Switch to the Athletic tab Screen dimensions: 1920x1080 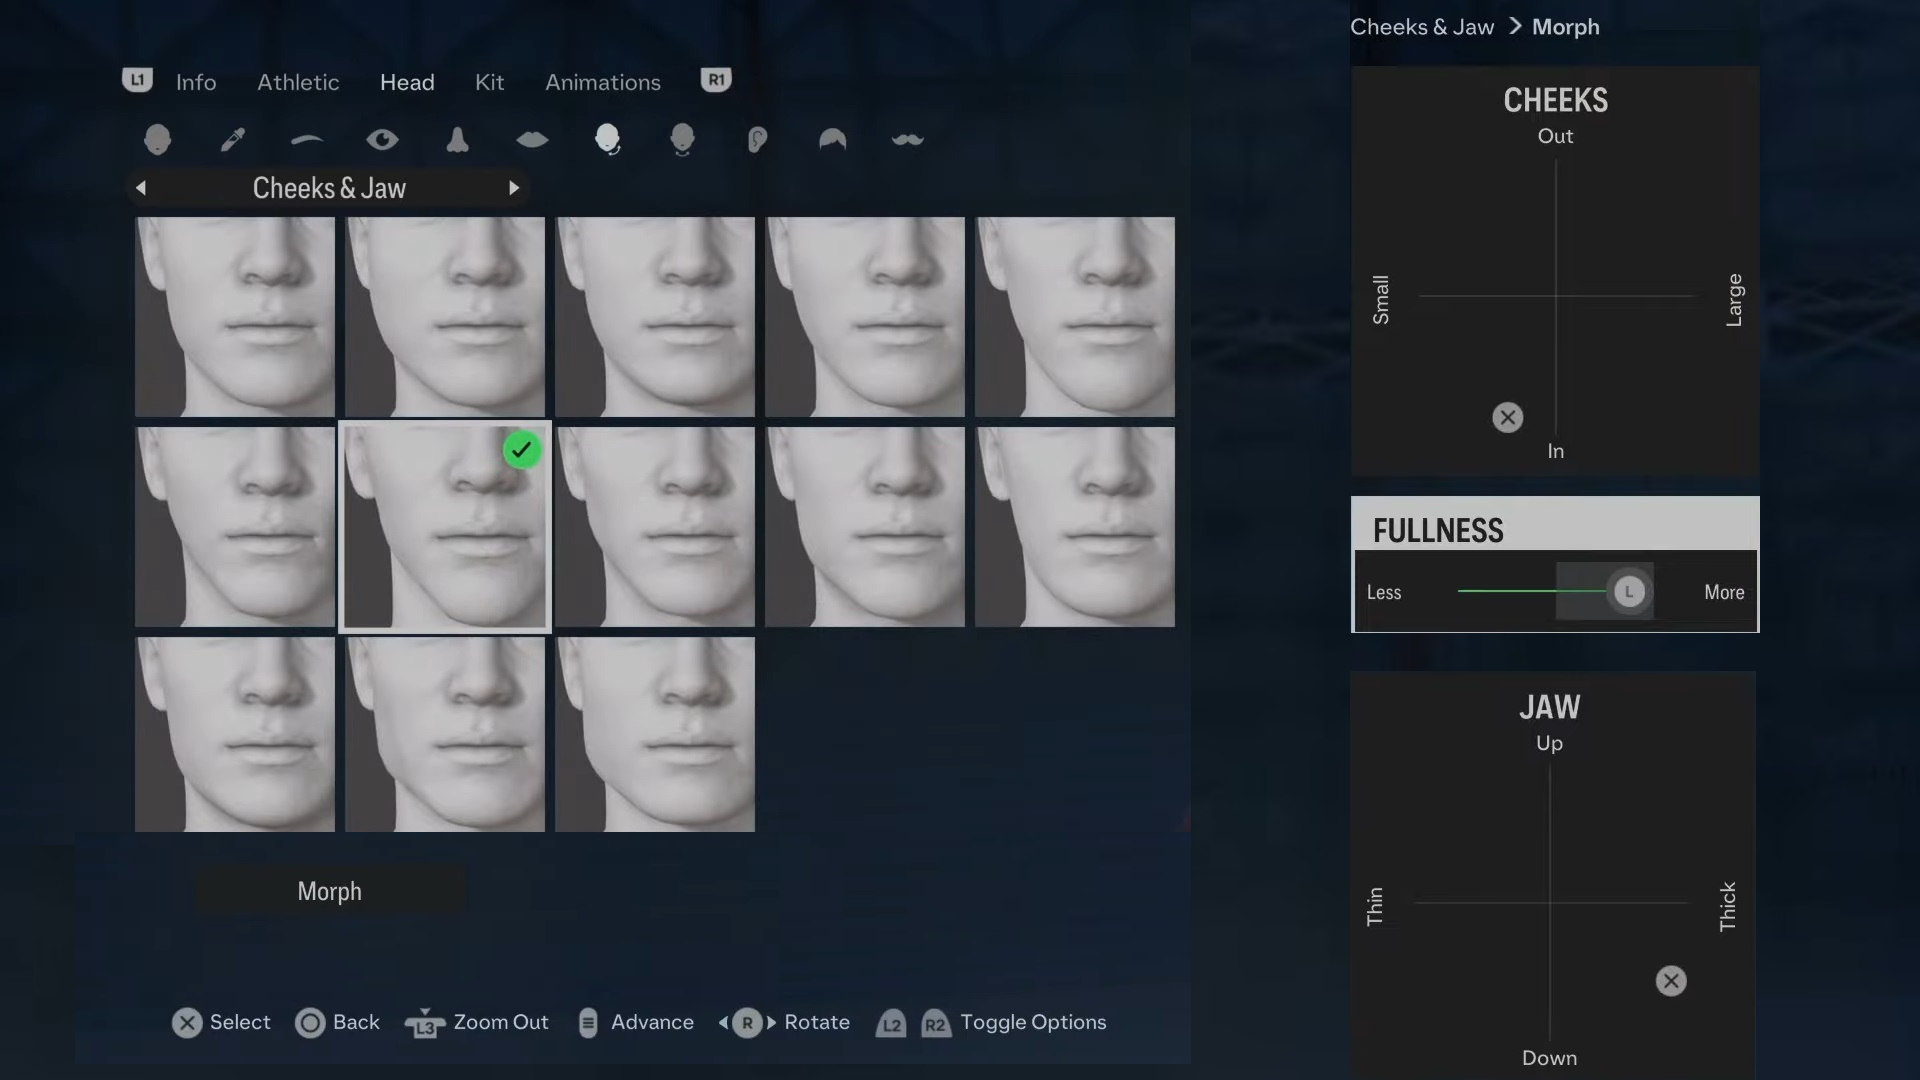click(298, 82)
